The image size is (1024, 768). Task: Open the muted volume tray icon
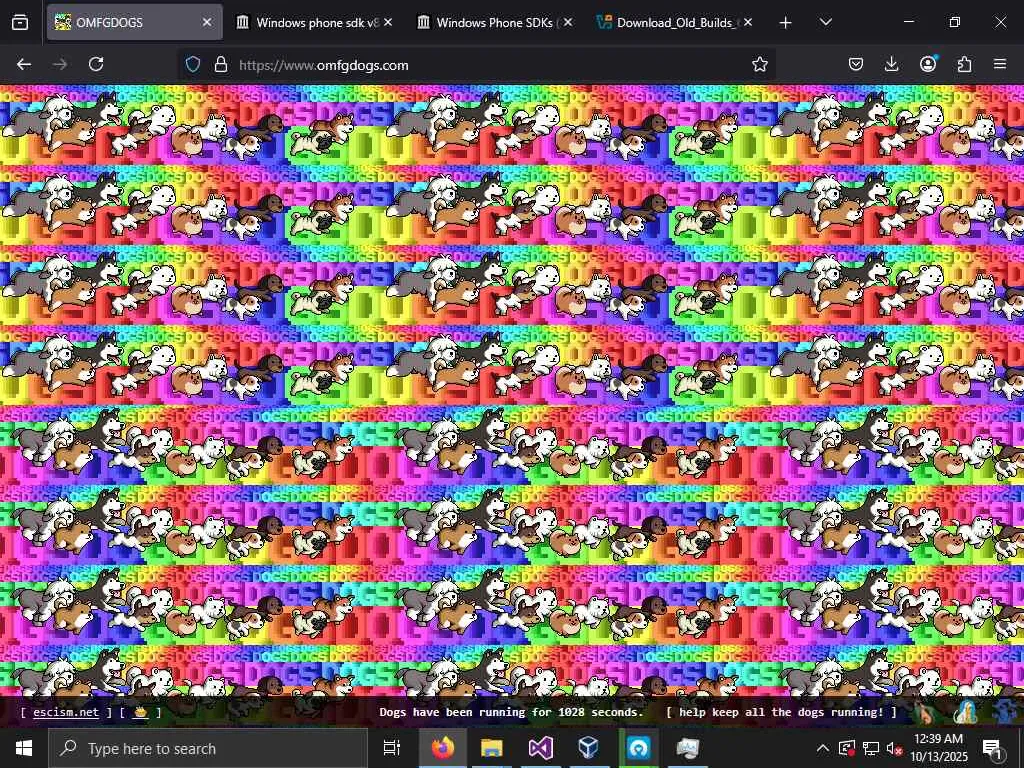tap(893, 749)
